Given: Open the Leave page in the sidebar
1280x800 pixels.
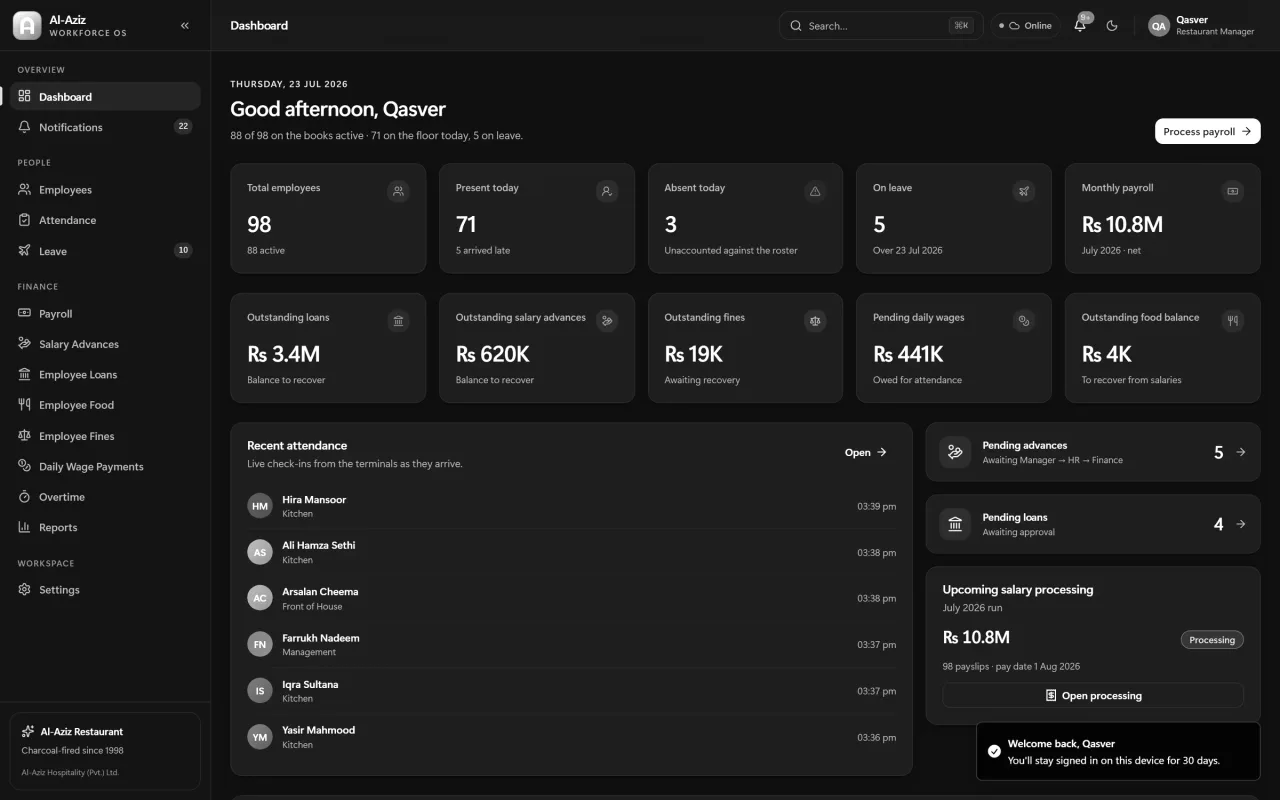Looking at the screenshot, I should point(104,251).
